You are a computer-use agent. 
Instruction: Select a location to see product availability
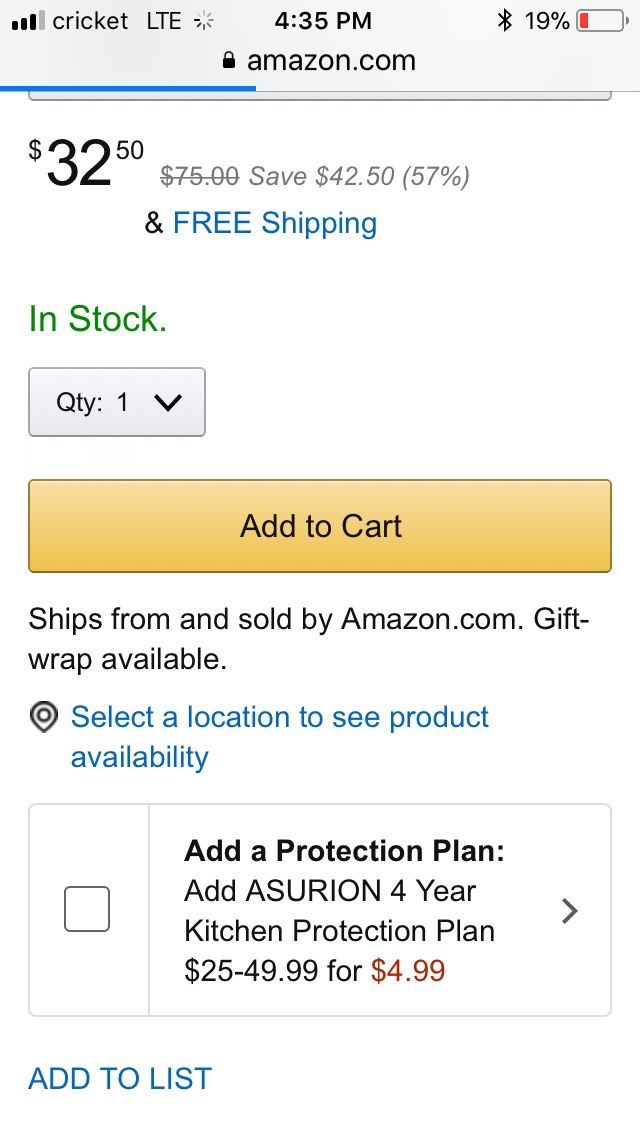(x=280, y=737)
